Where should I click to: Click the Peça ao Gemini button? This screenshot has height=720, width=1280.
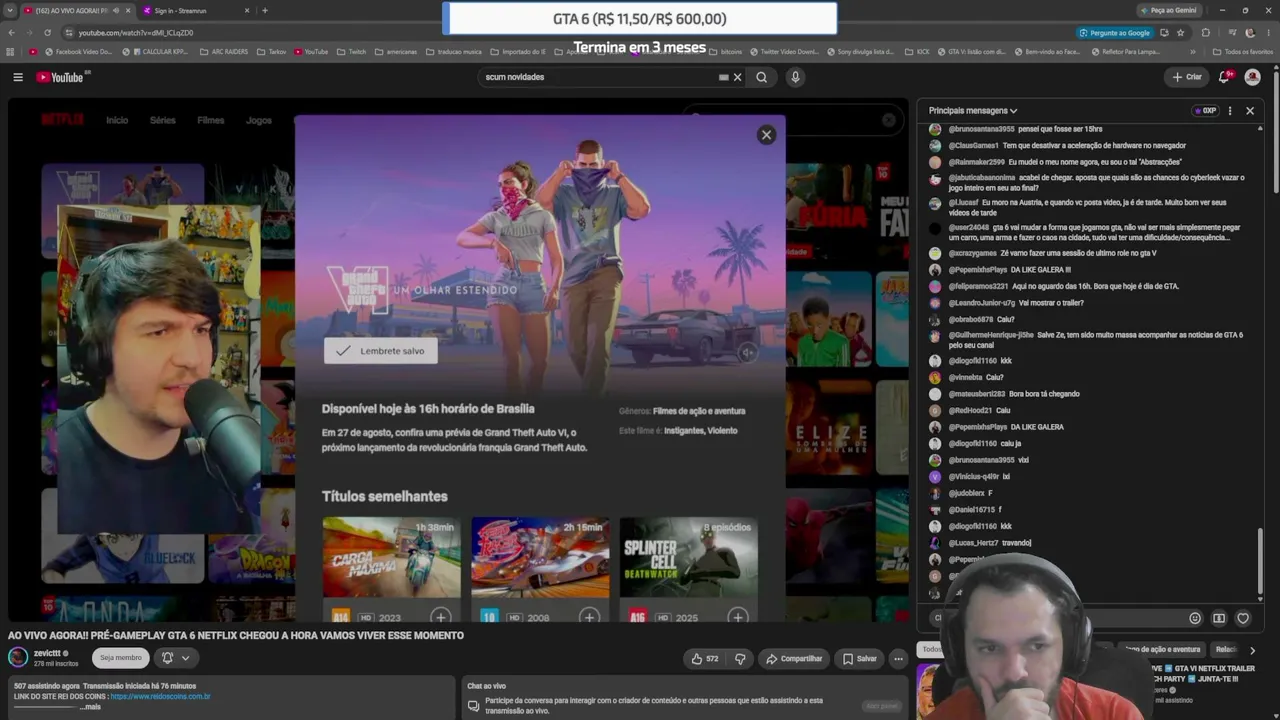click(x=1168, y=11)
